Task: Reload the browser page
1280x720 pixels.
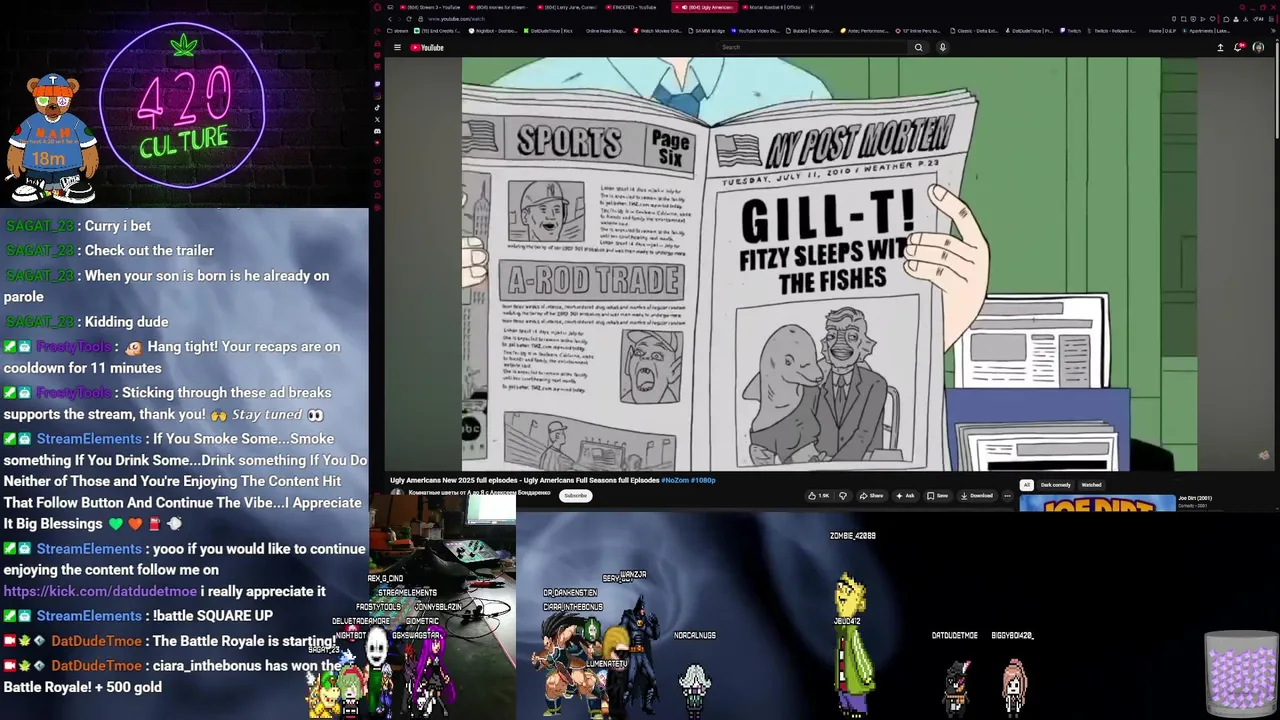Action: pyautogui.click(x=408, y=19)
